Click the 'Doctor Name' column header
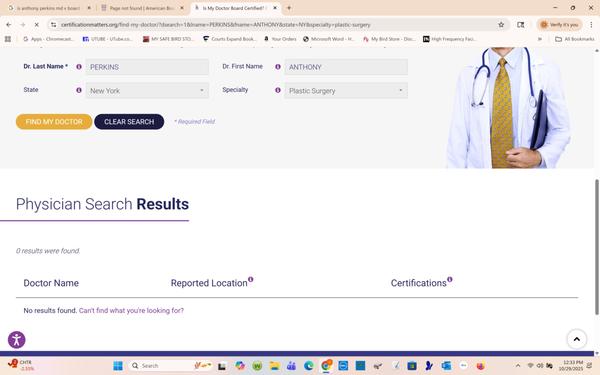Screen dimensions: 600x375 coord(51,283)
